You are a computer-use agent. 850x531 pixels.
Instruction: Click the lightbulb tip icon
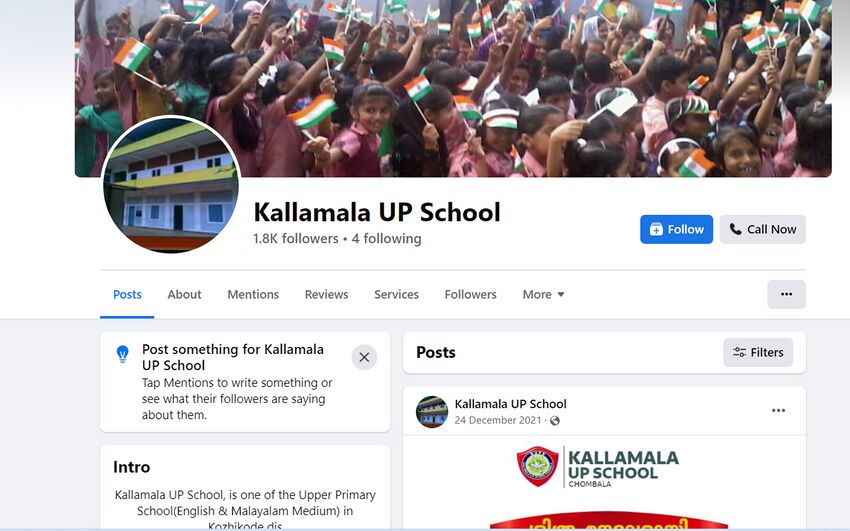123,354
